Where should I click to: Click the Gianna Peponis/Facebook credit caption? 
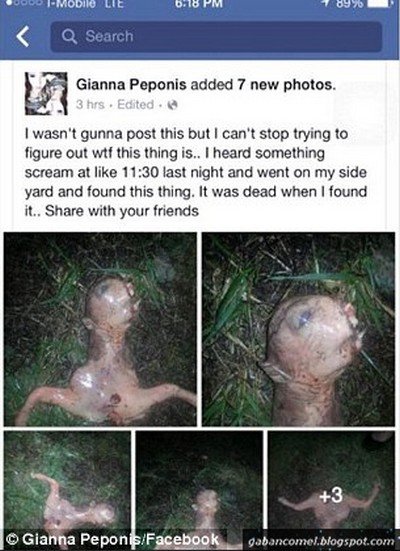coord(114,539)
